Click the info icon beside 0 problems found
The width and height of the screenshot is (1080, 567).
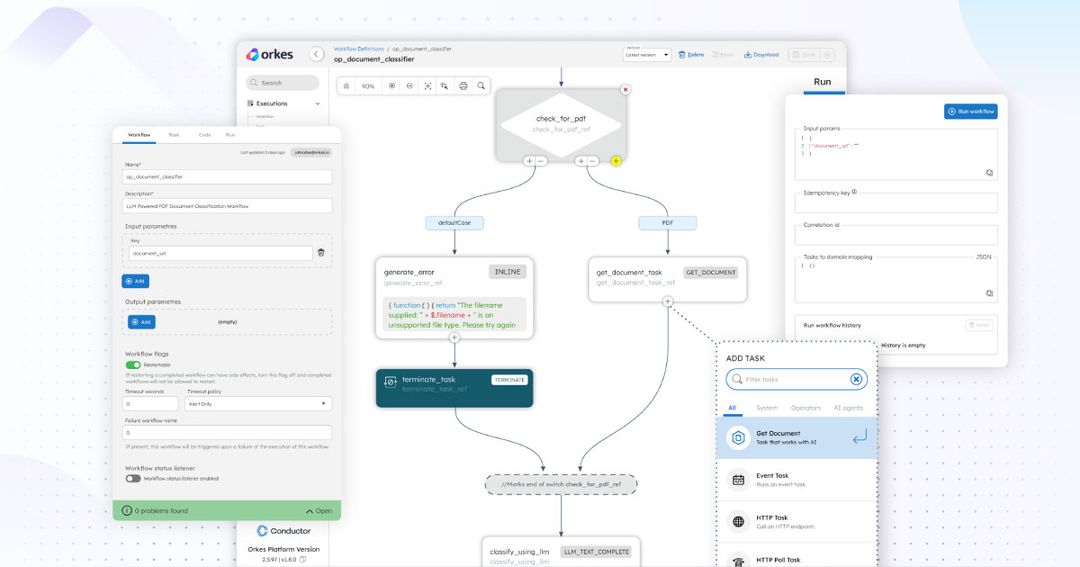127,511
